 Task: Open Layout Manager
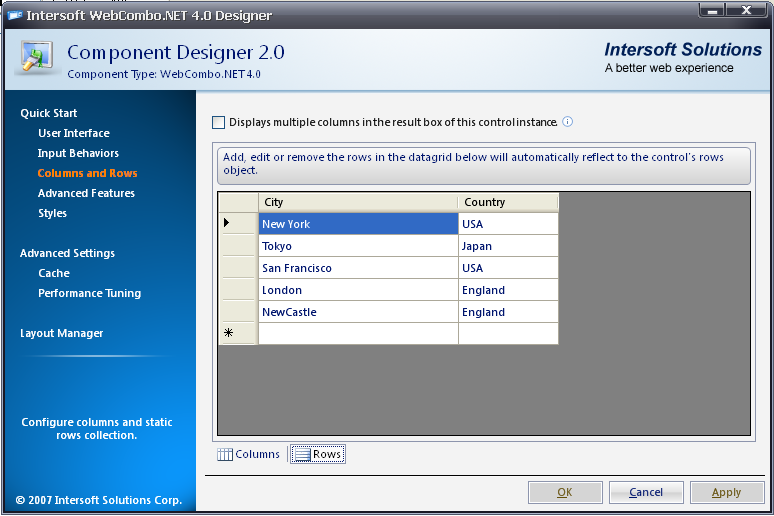pos(61,333)
